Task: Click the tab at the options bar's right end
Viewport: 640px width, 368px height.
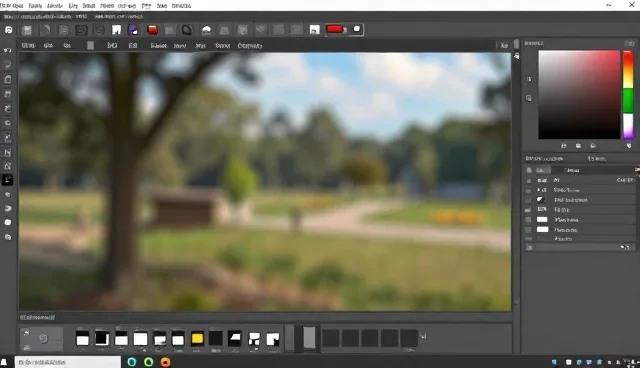Action: [504, 45]
